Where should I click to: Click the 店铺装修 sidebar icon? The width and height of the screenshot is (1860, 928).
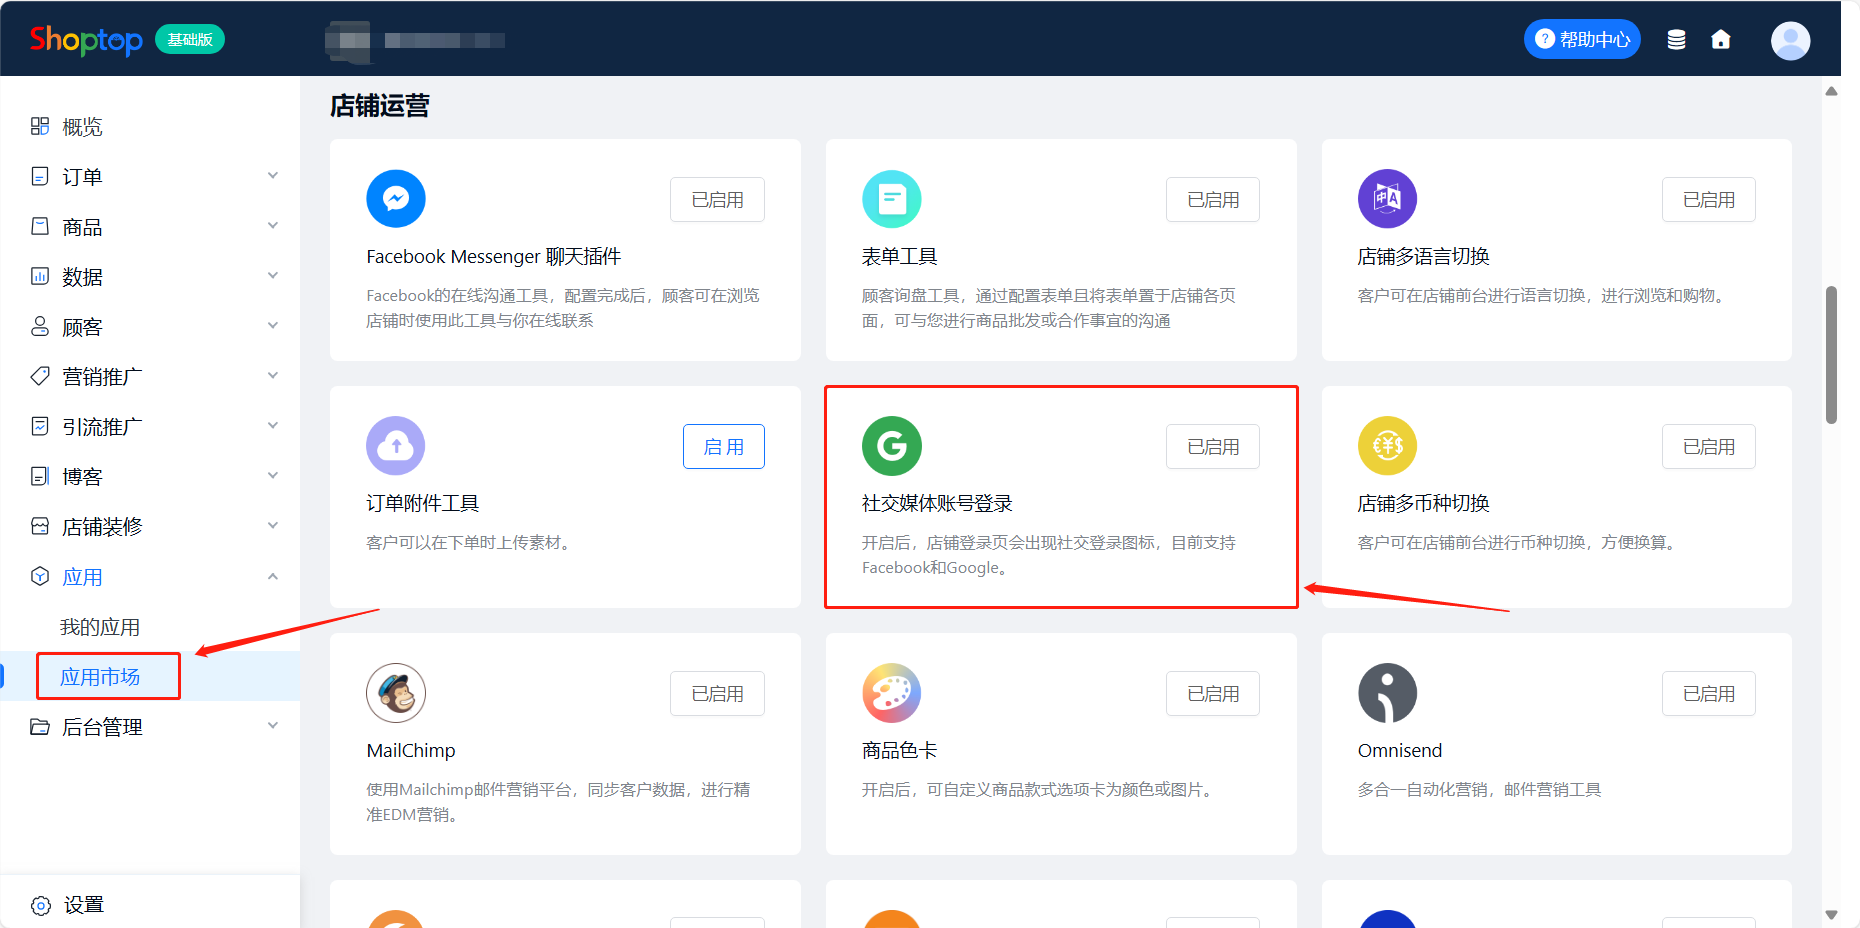[40, 526]
